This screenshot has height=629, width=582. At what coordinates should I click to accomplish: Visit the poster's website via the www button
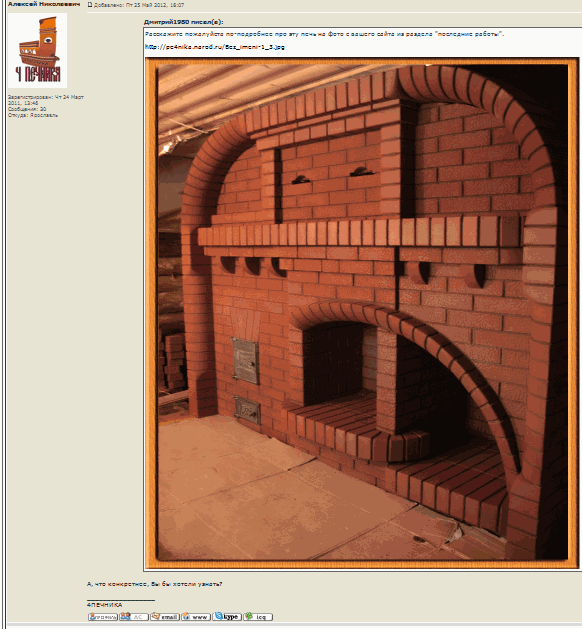tap(196, 617)
